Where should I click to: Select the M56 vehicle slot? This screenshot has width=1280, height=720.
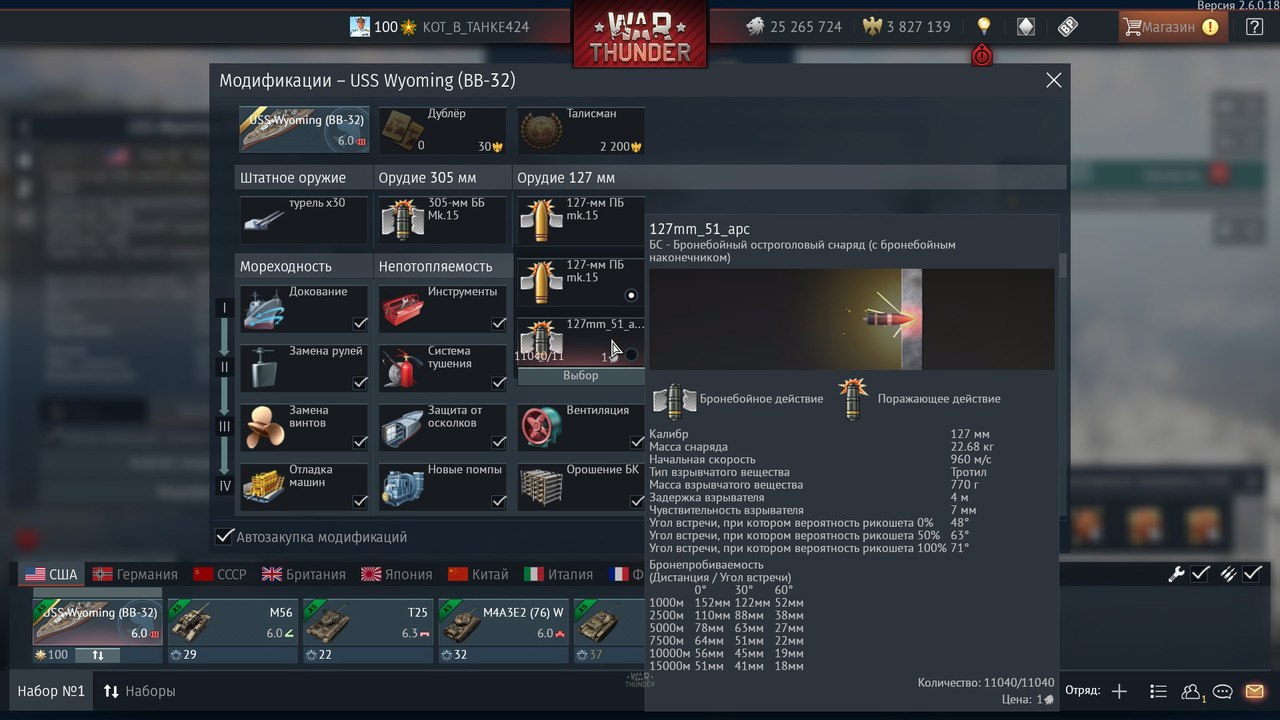coord(232,622)
